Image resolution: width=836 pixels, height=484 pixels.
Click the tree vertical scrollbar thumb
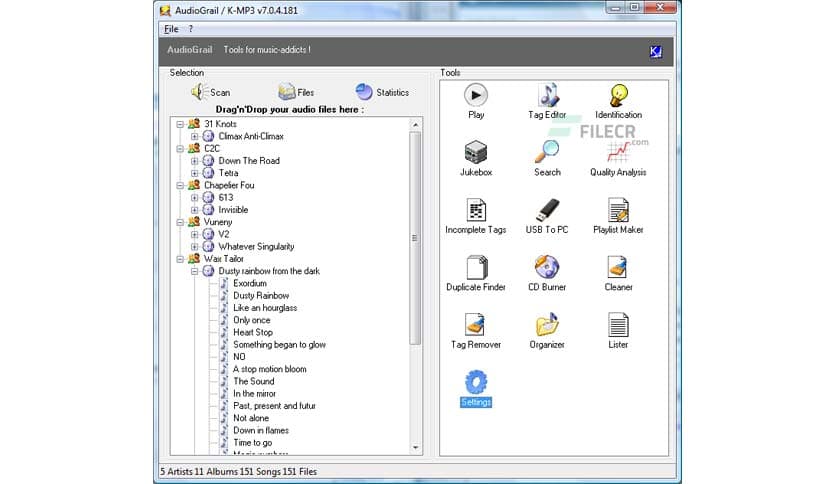coord(415,238)
